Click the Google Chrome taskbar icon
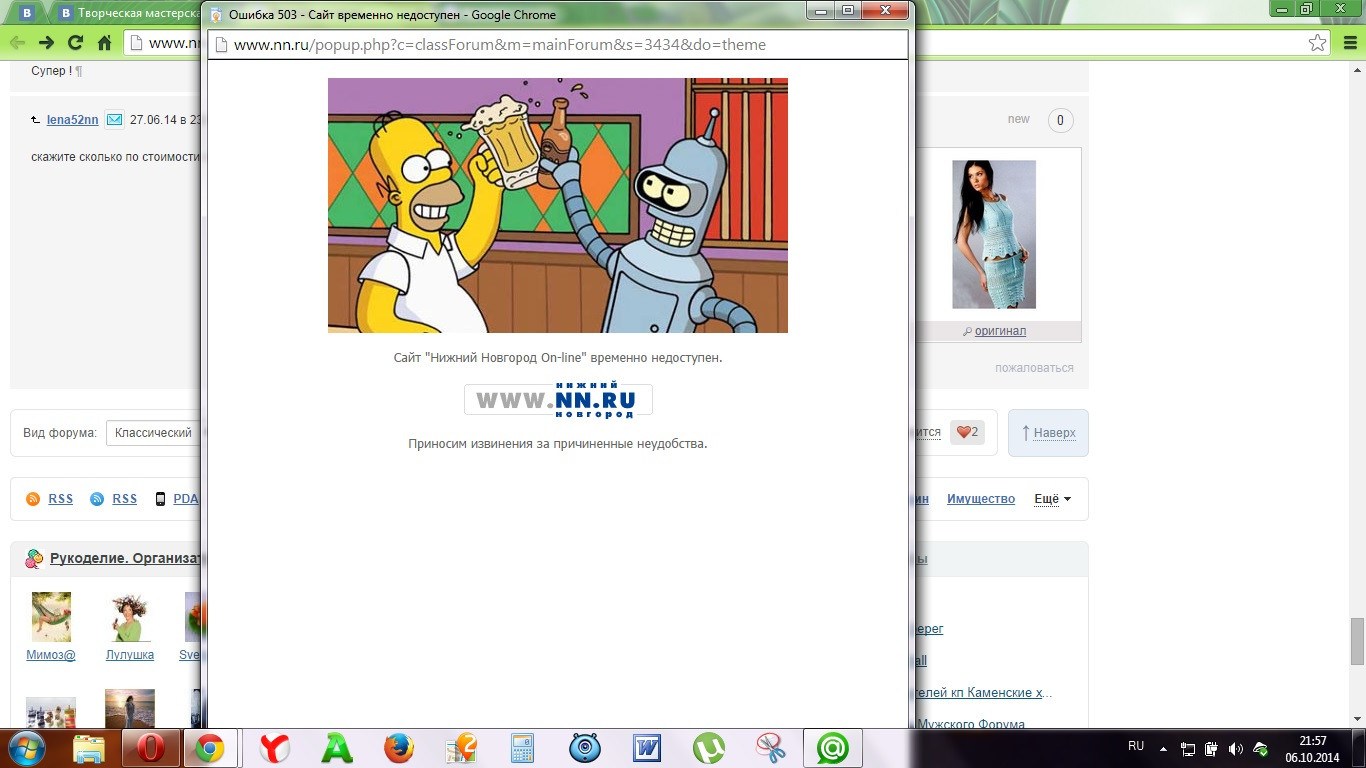 (210, 748)
